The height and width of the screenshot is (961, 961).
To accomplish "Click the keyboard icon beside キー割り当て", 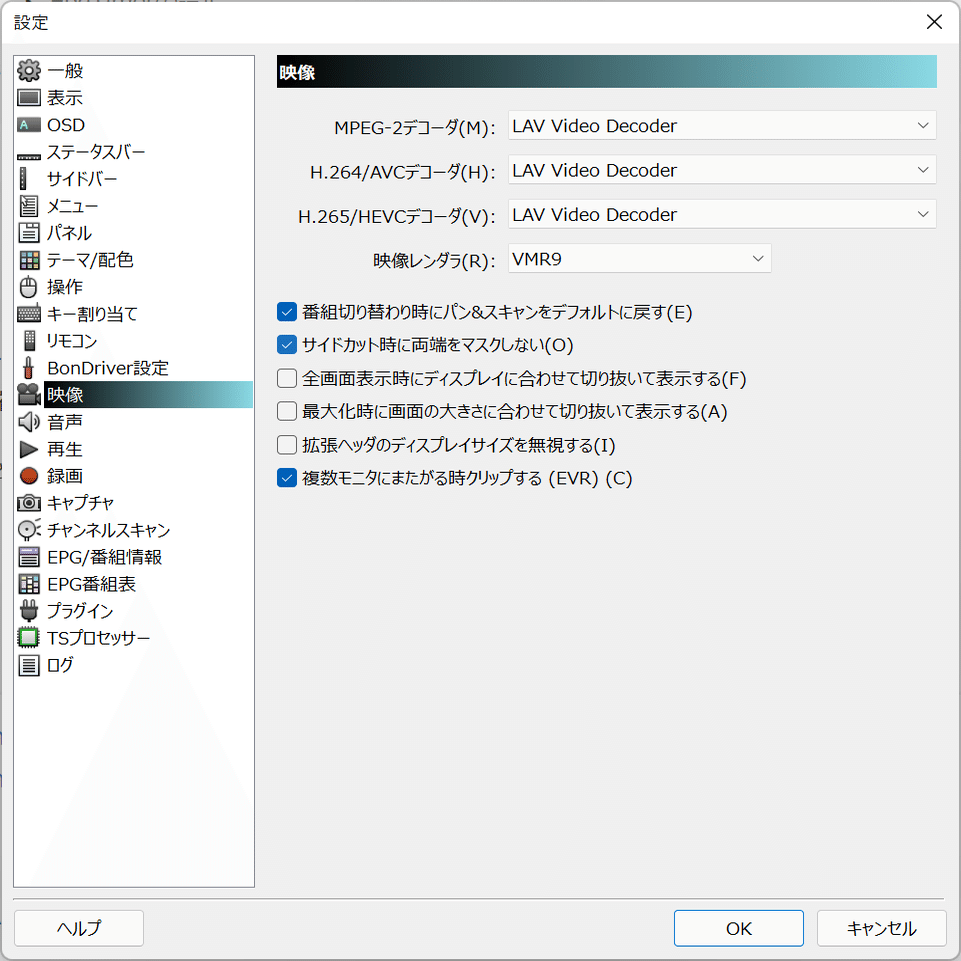I will tap(29, 313).
